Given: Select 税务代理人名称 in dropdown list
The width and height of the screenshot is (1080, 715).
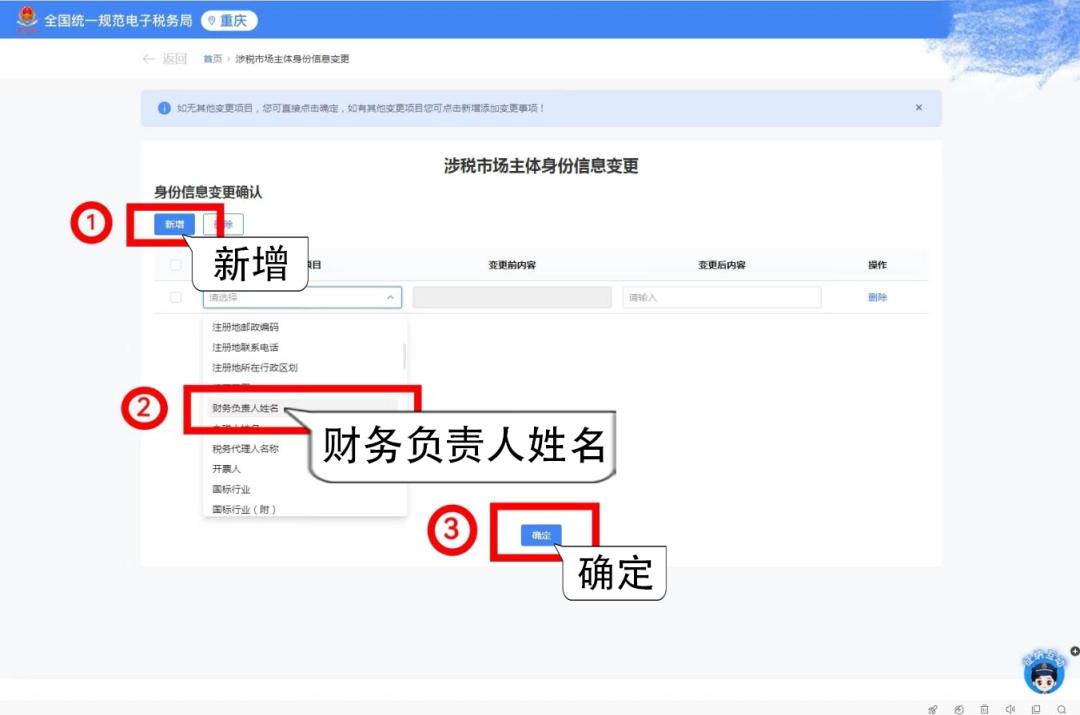Looking at the screenshot, I should (x=246, y=449).
